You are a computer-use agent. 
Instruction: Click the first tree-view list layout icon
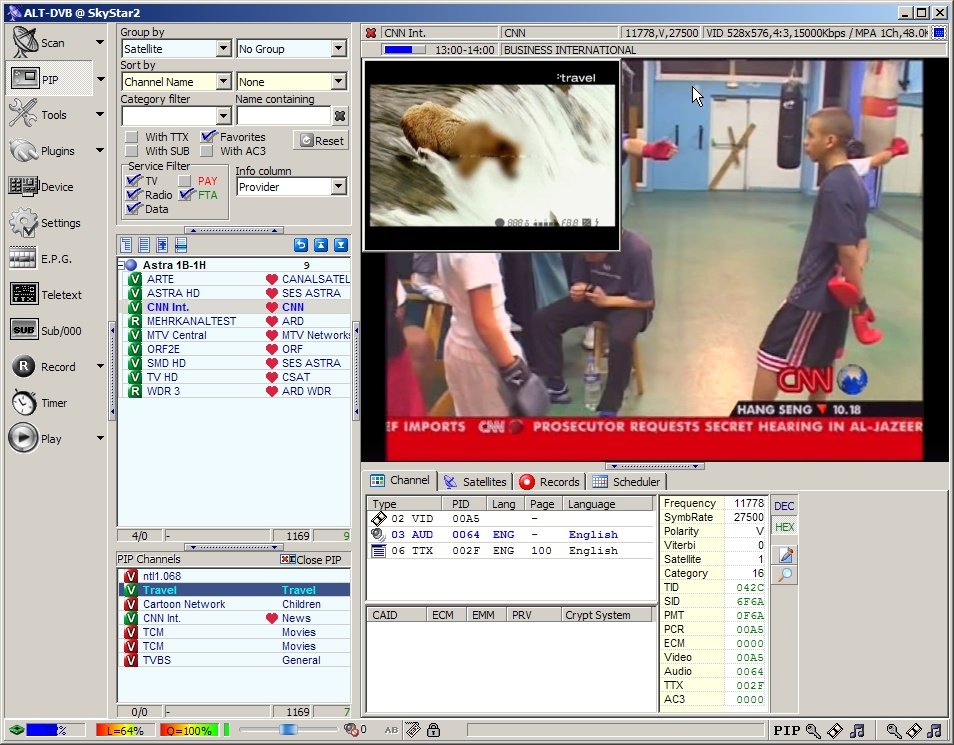pos(126,245)
